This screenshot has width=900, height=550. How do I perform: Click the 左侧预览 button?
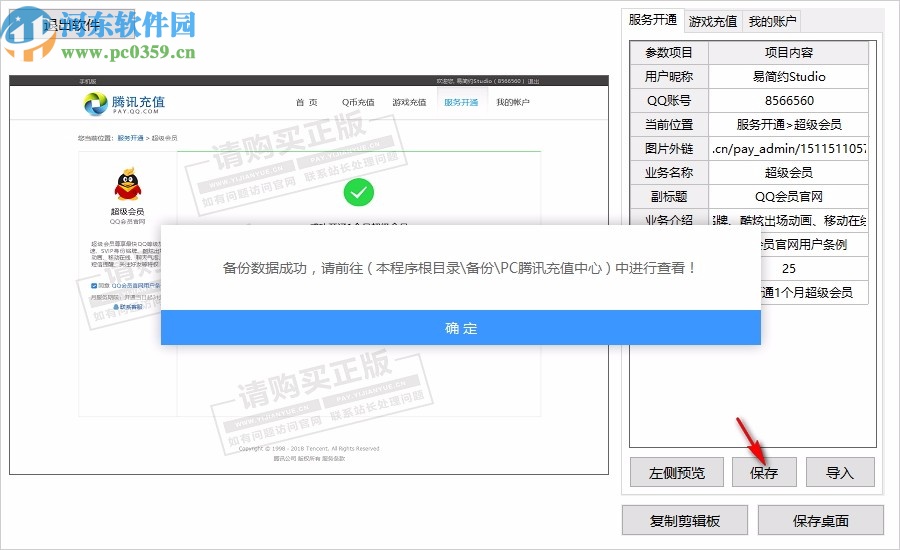click(677, 472)
